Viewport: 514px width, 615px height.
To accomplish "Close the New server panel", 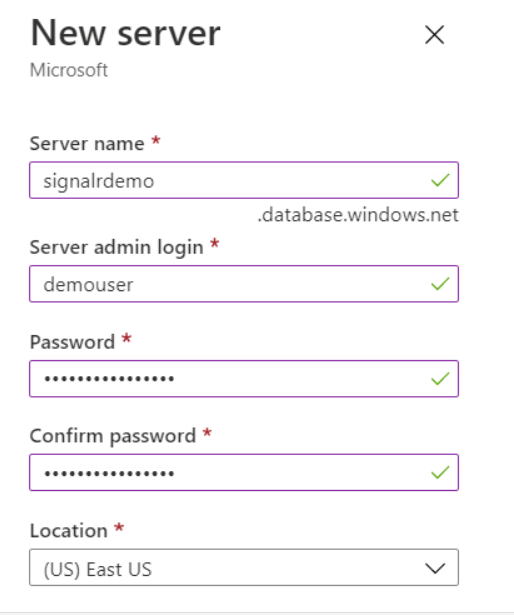I will (434, 35).
